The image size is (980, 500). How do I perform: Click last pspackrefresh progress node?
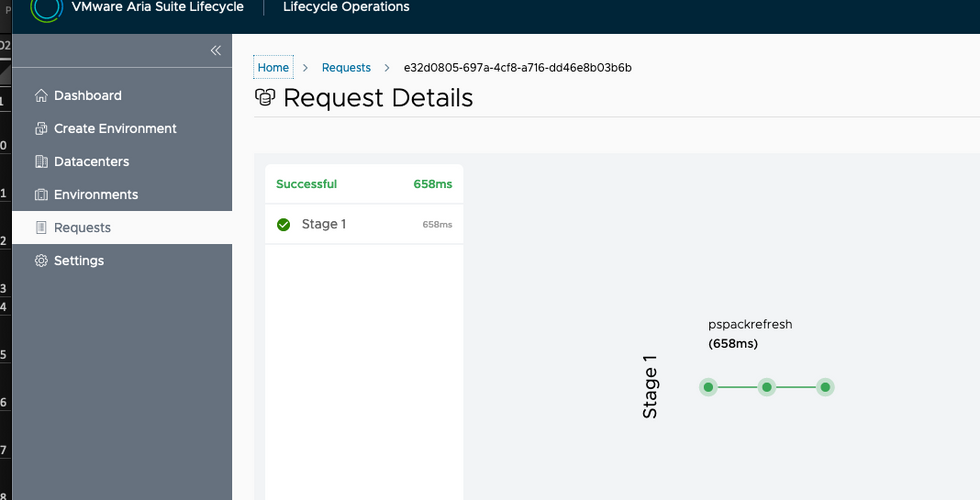pyautogui.click(x=825, y=387)
